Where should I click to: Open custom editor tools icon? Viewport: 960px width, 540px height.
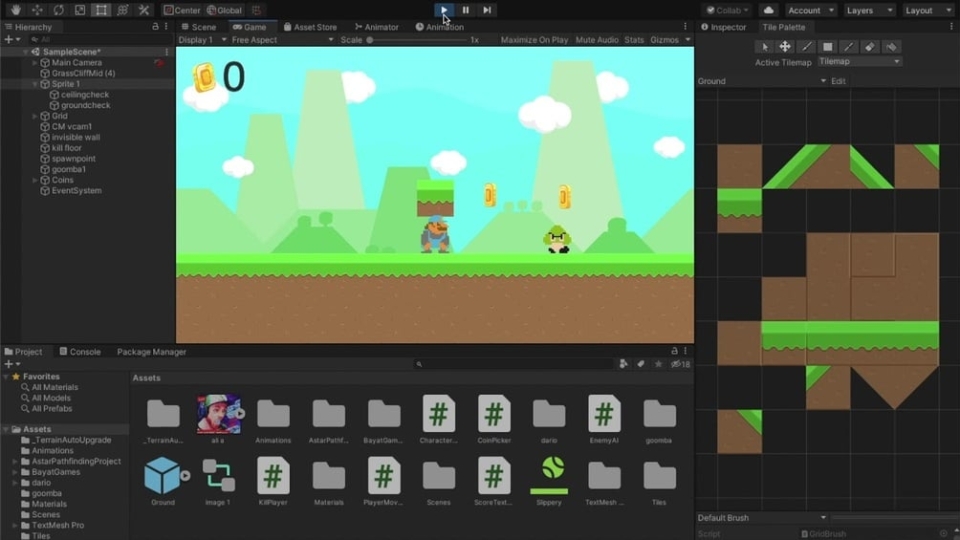coord(144,10)
